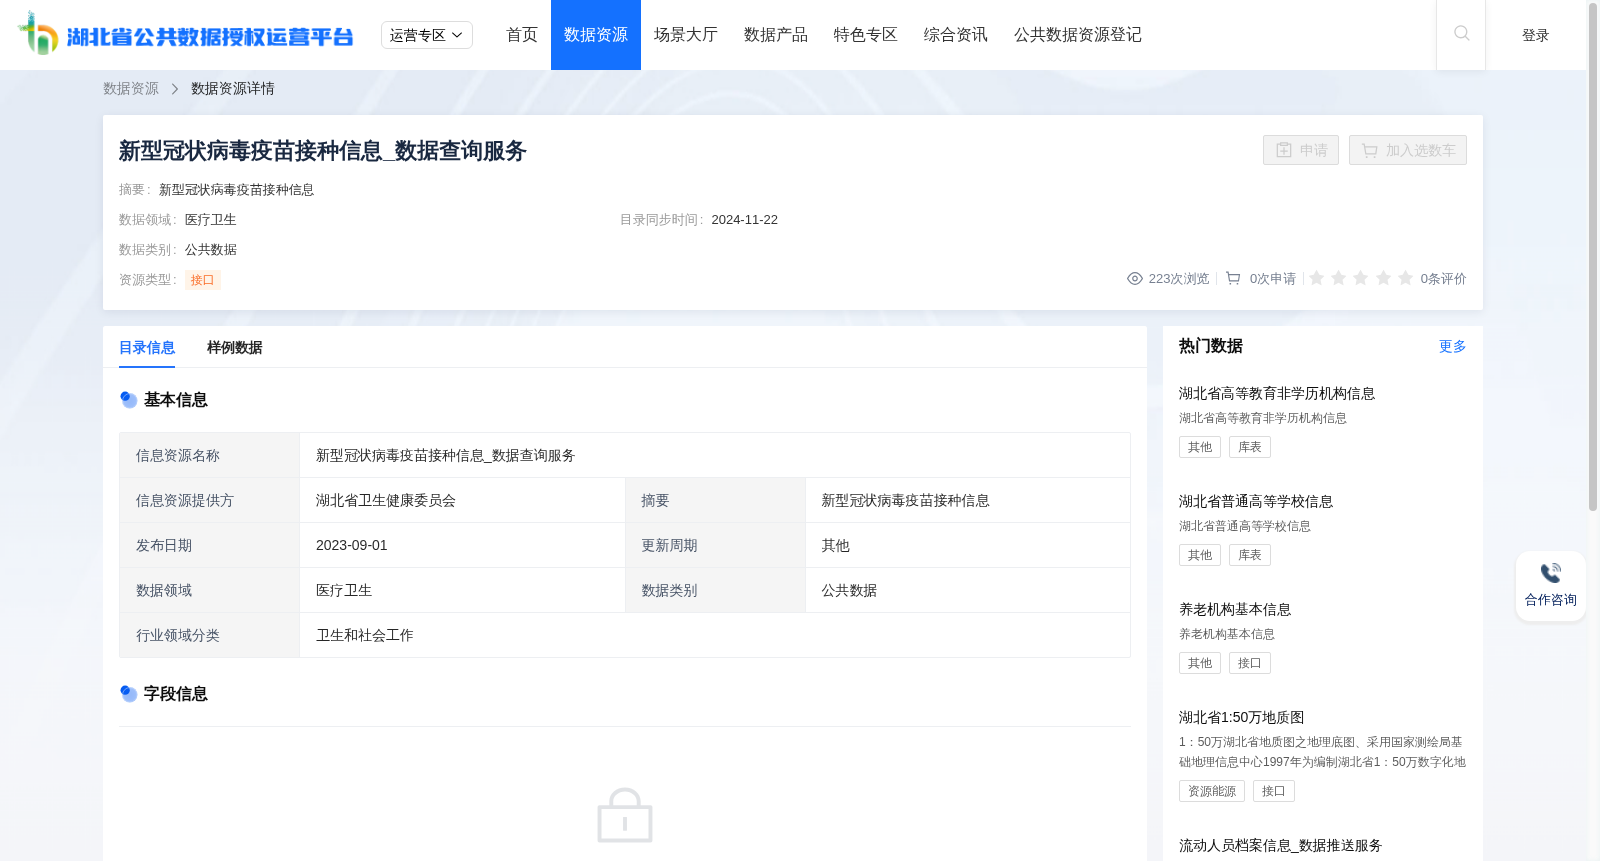Go to 首页 in navigation
Screen dimensions: 1600x861
[x=522, y=35]
